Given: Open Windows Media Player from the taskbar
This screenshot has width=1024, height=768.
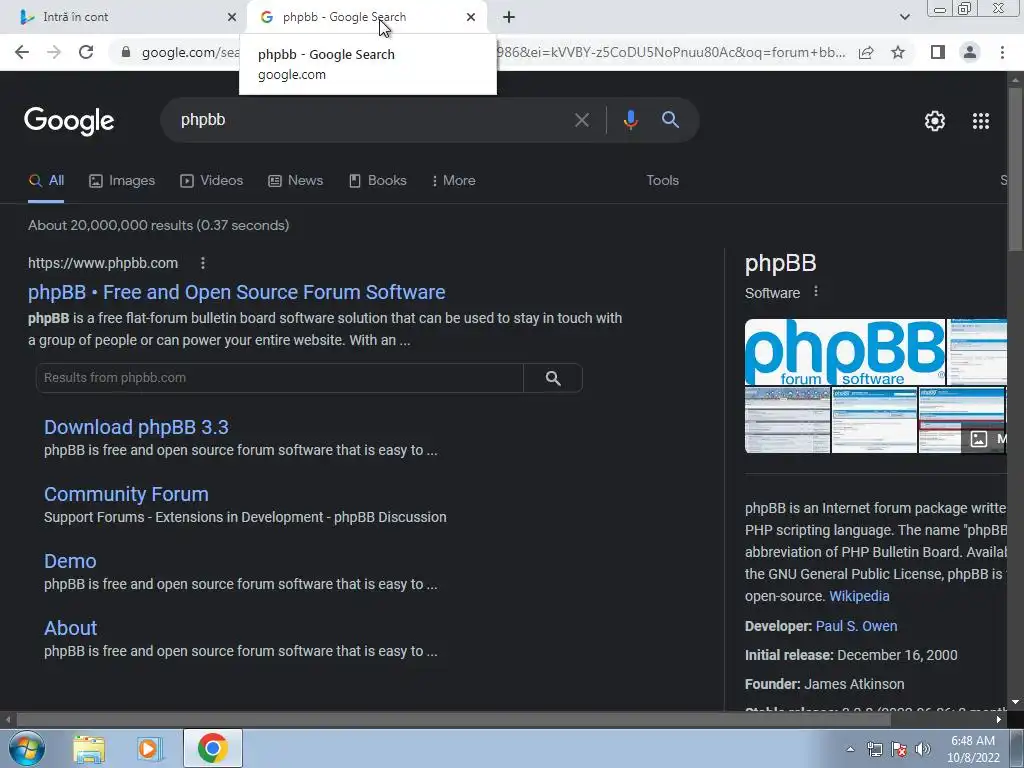Looking at the screenshot, I should pyautogui.click(x=150, y=749).
